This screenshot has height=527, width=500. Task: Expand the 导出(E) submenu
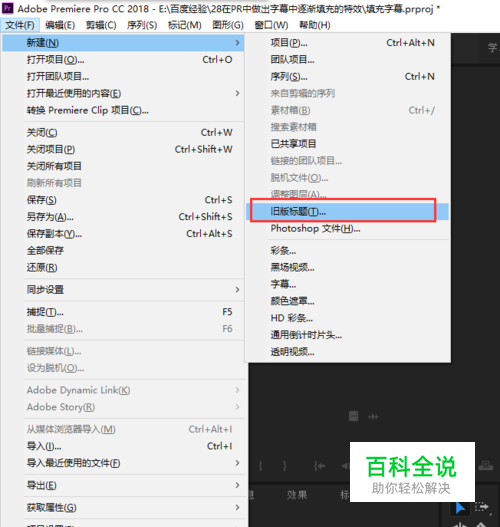pos(123,485)
